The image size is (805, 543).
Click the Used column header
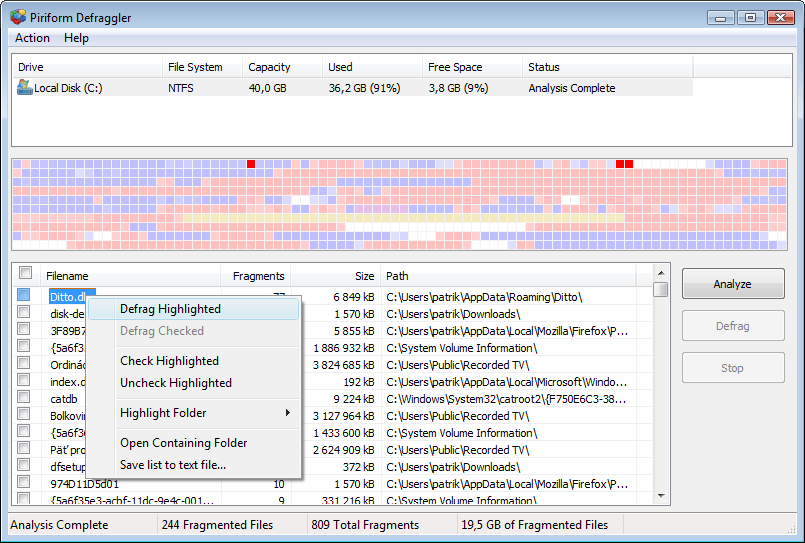pos(372,67)
